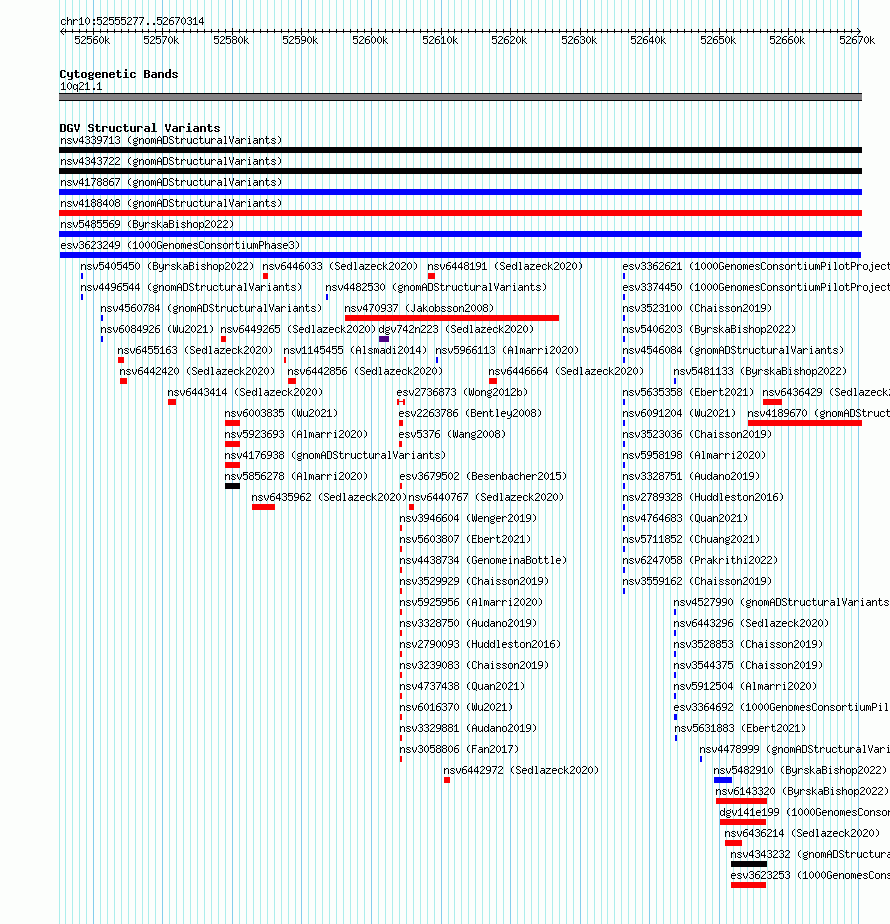Click the nsv4339713 gnomAD variant label
The width and height of the screenshot is (890, 924).
171,140
